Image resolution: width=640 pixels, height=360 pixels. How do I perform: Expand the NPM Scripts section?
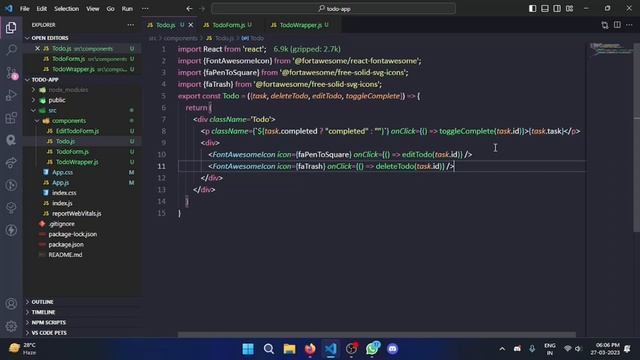(x=82, y=322)
